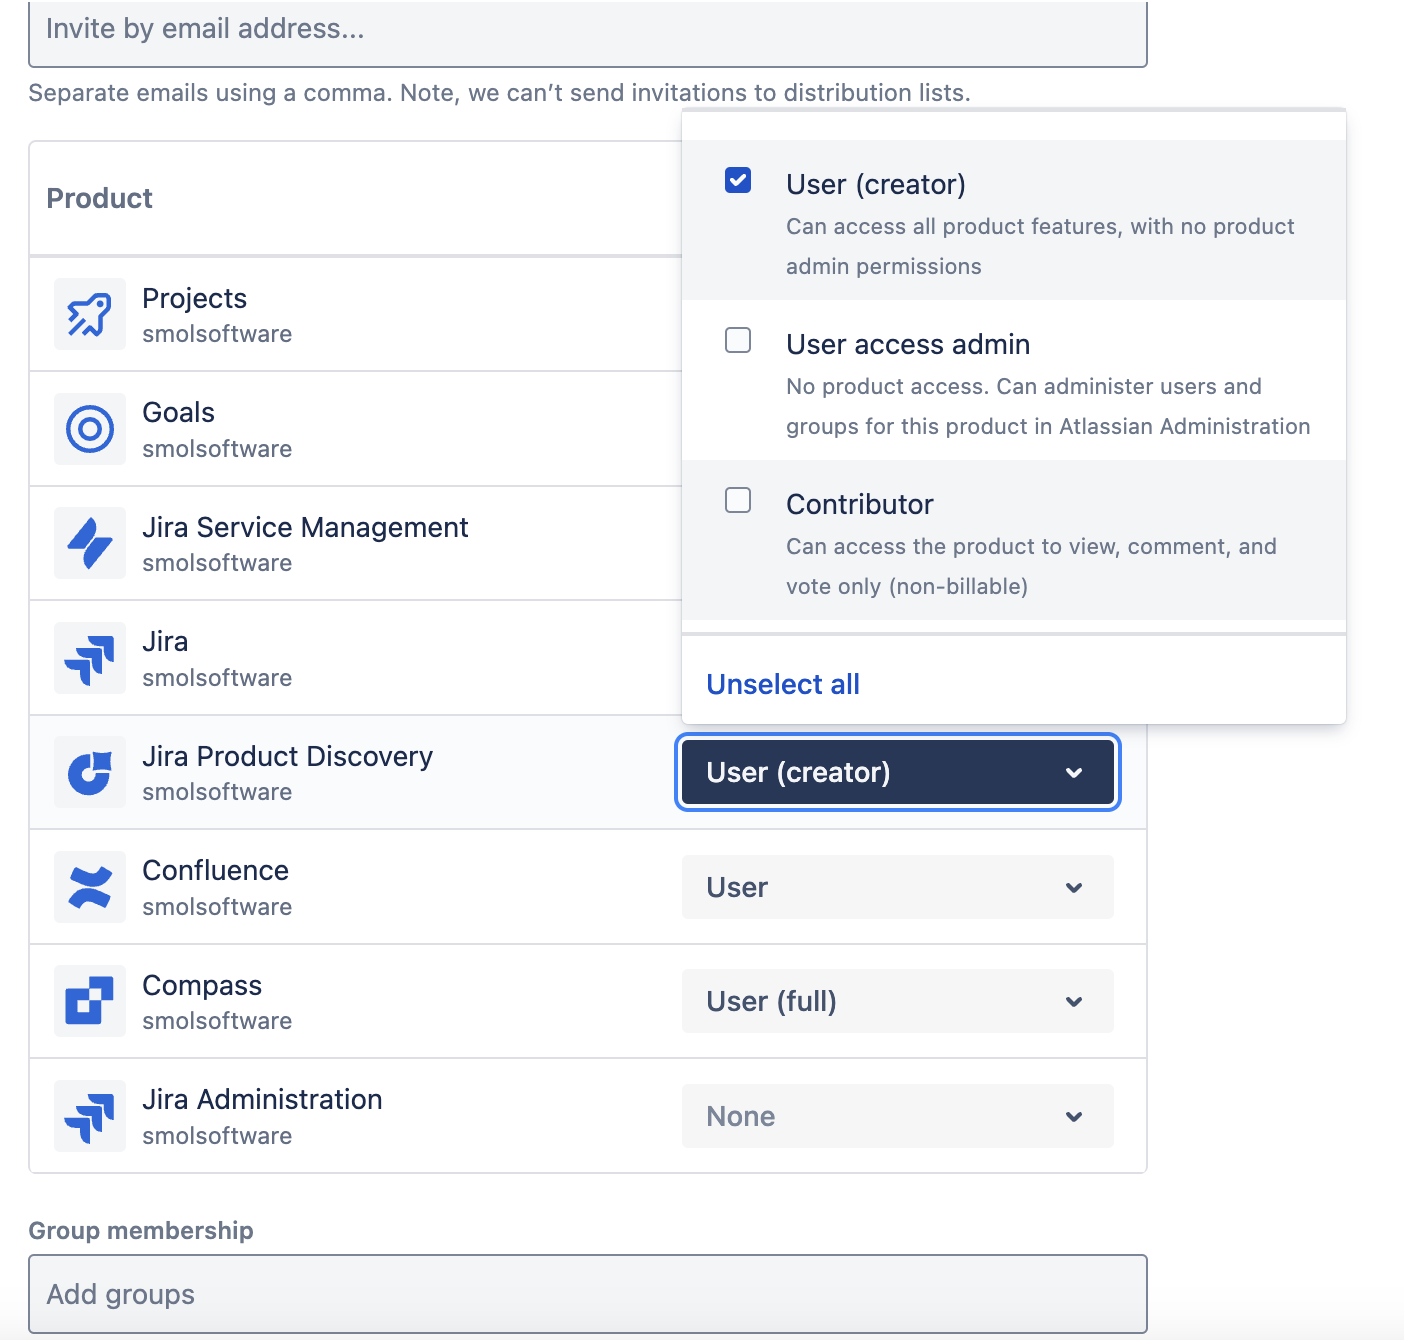Click the Compass product name
Screen dimensions: 1404x1340
pos(202,985)
